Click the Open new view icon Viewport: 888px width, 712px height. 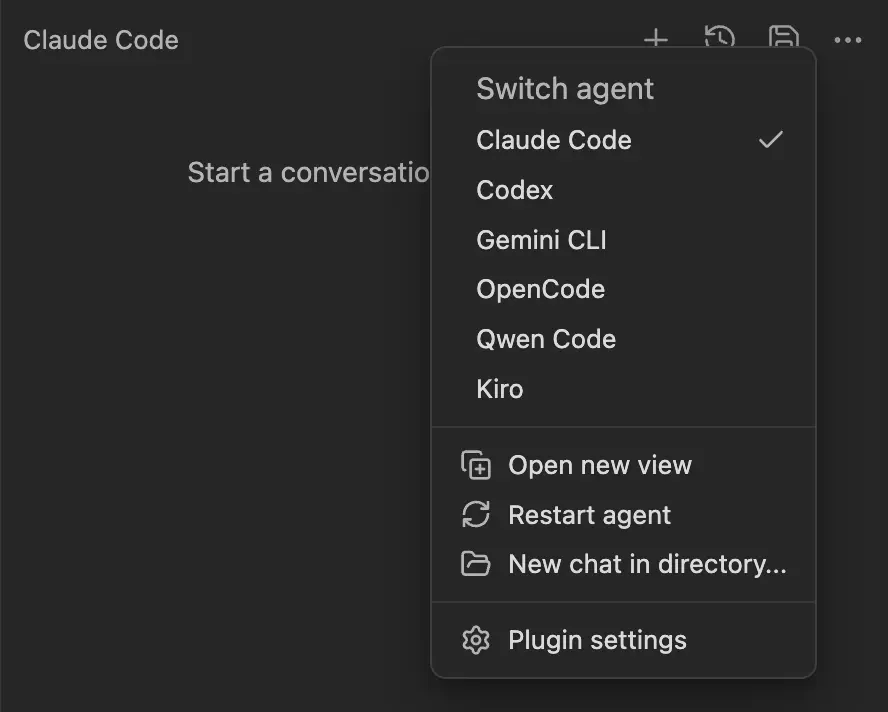coord(476,465)
